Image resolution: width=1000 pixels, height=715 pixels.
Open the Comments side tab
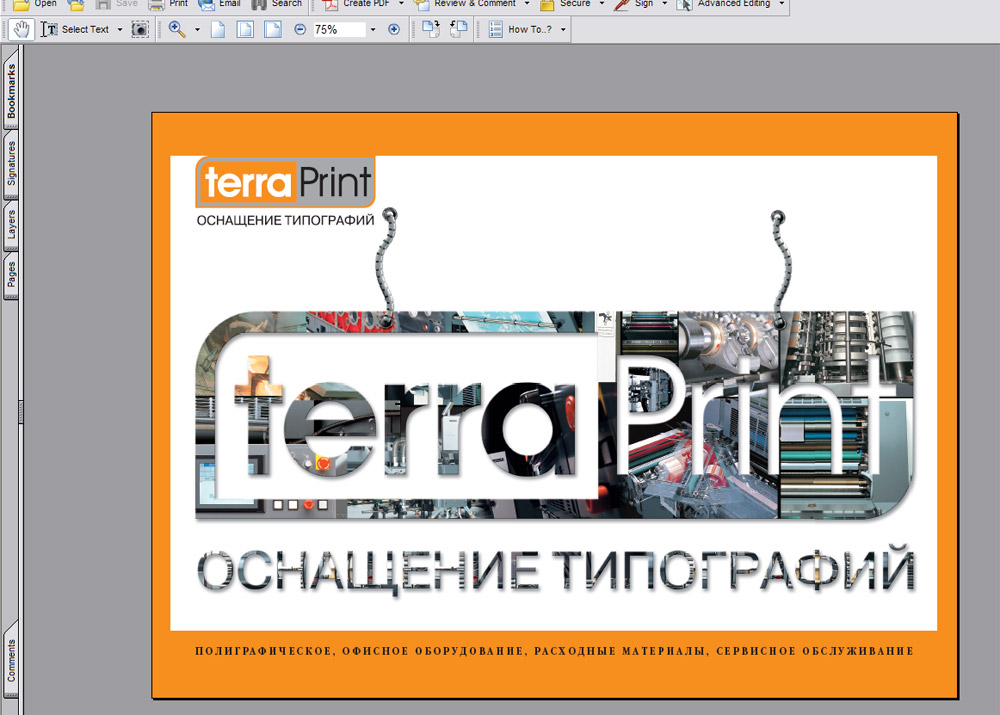(x=11, y=660)
